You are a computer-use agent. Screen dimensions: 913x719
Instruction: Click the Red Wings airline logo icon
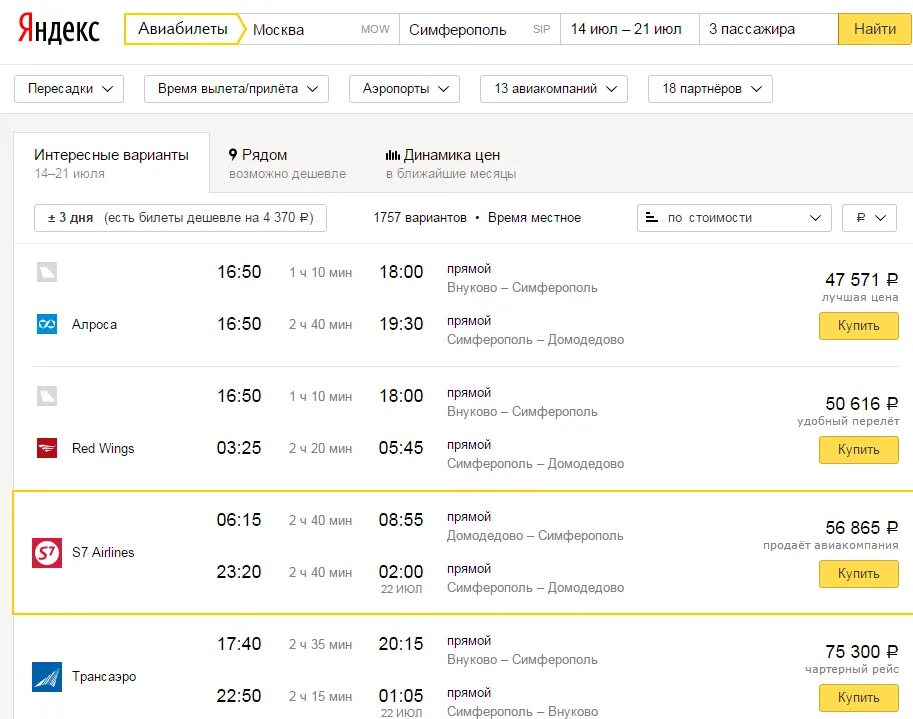click(47, 448)
